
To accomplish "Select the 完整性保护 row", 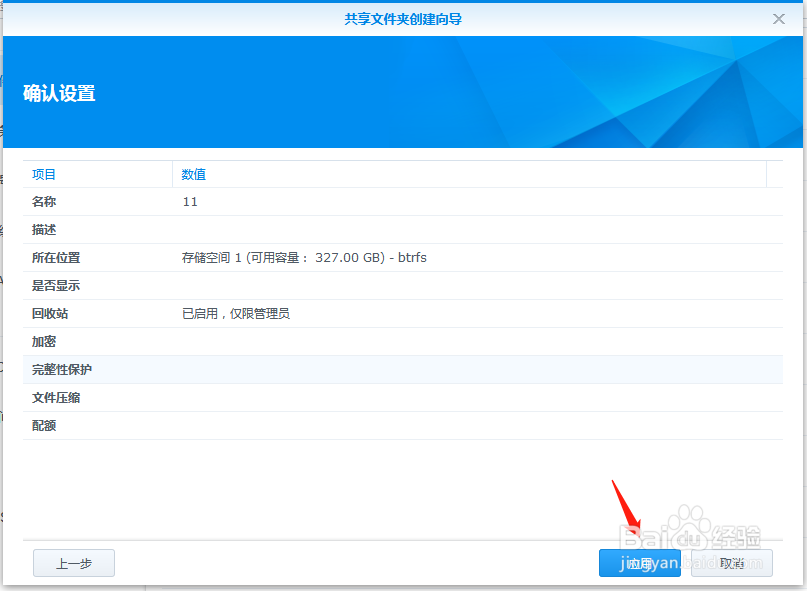I will coord(403,370).
